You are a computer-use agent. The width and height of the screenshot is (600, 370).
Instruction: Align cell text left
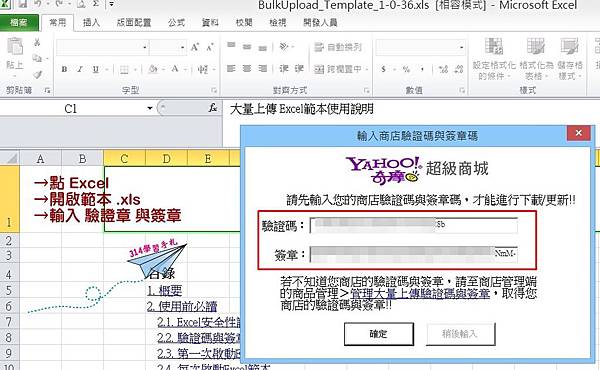(x=231, y=68)
